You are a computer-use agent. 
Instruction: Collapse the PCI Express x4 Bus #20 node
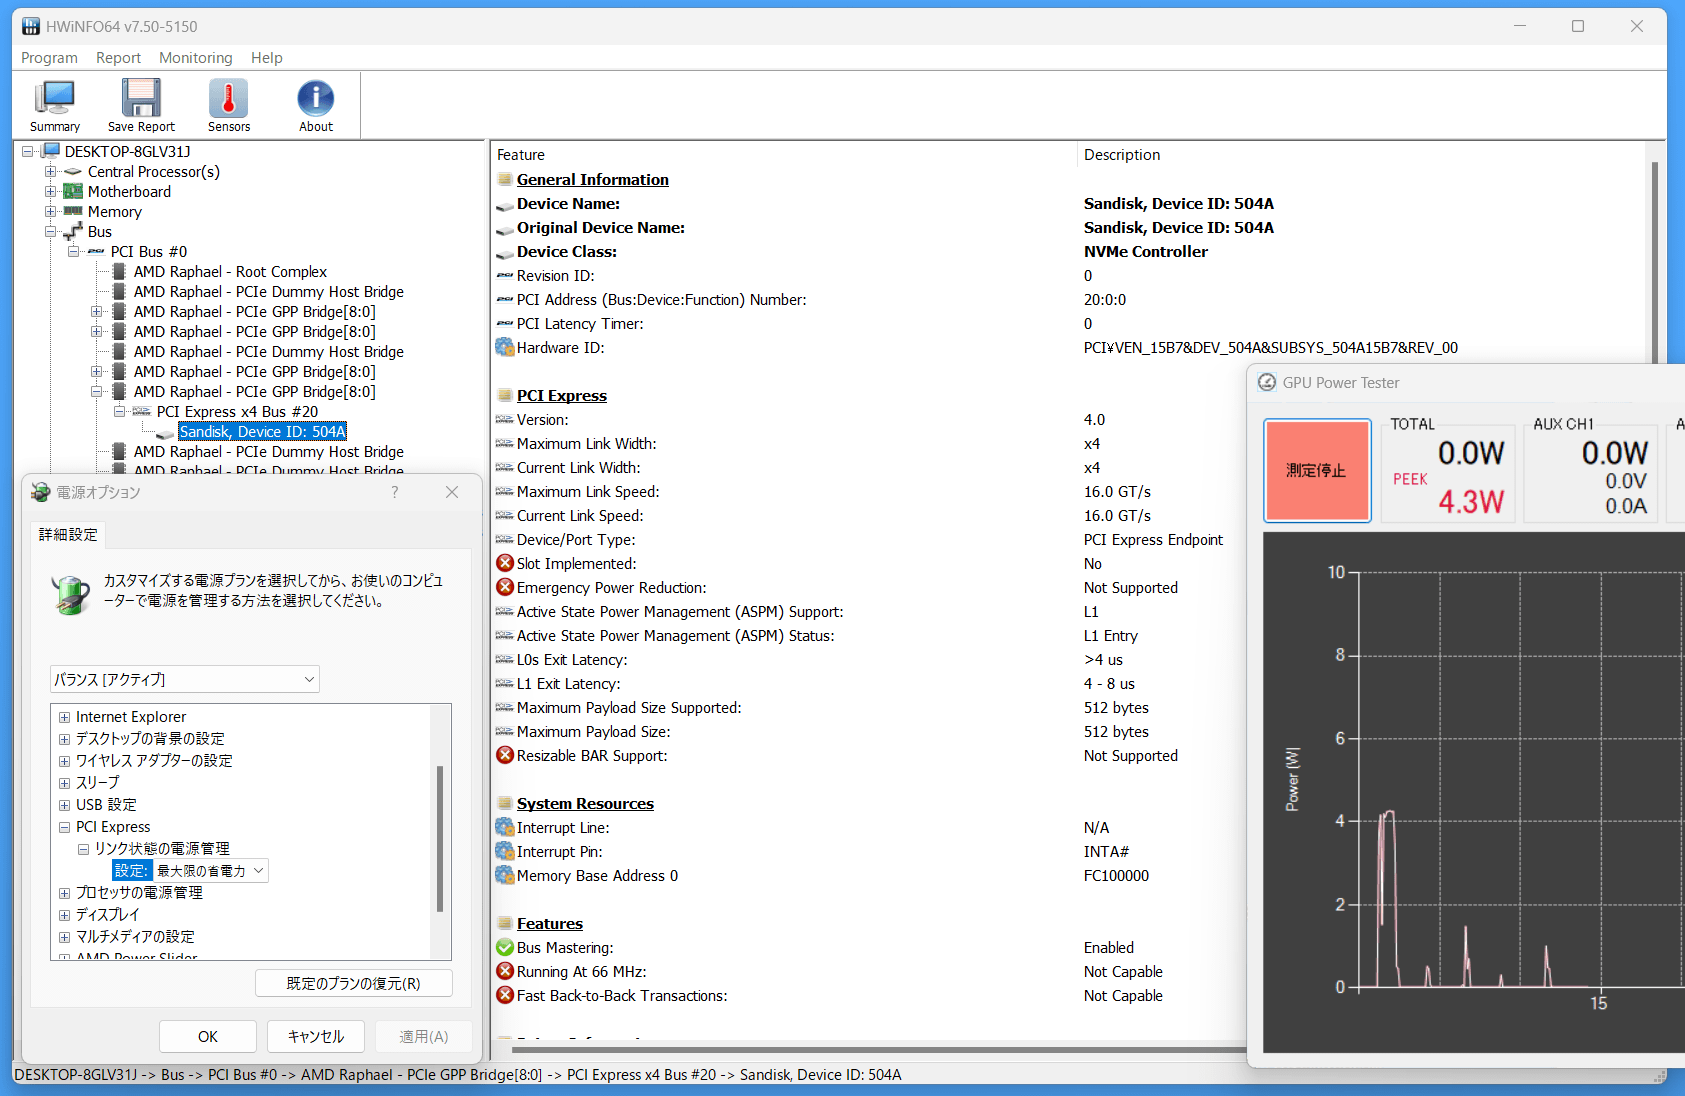coord(119,411)
